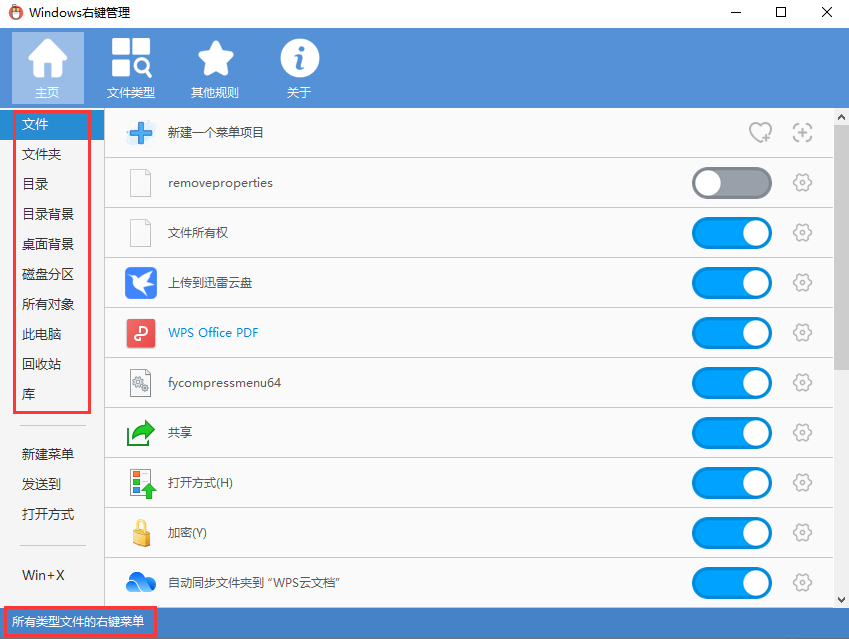Open settings gear for WPS Office PDF
This screenshot has width=849, height=639.
802,332
